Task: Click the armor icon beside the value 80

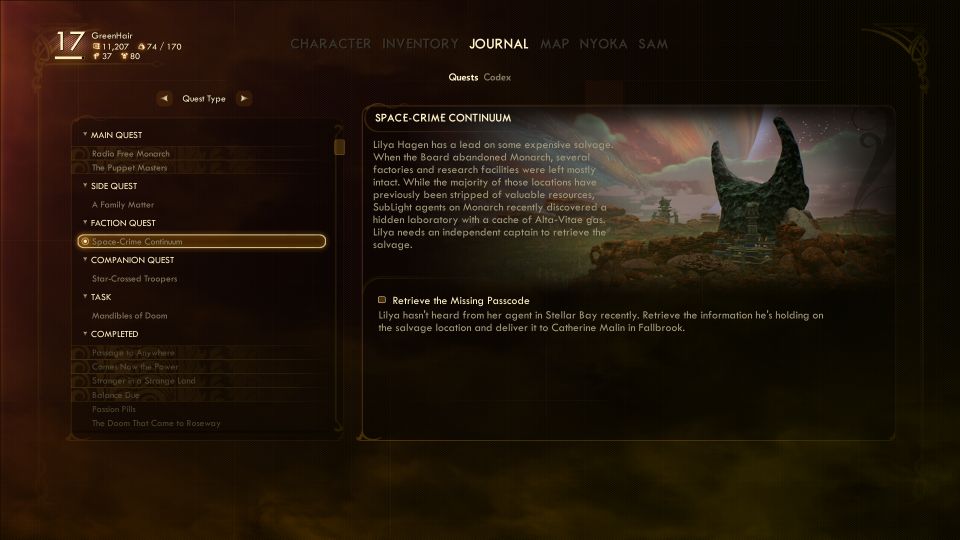Action: click(x=124, y=56)
